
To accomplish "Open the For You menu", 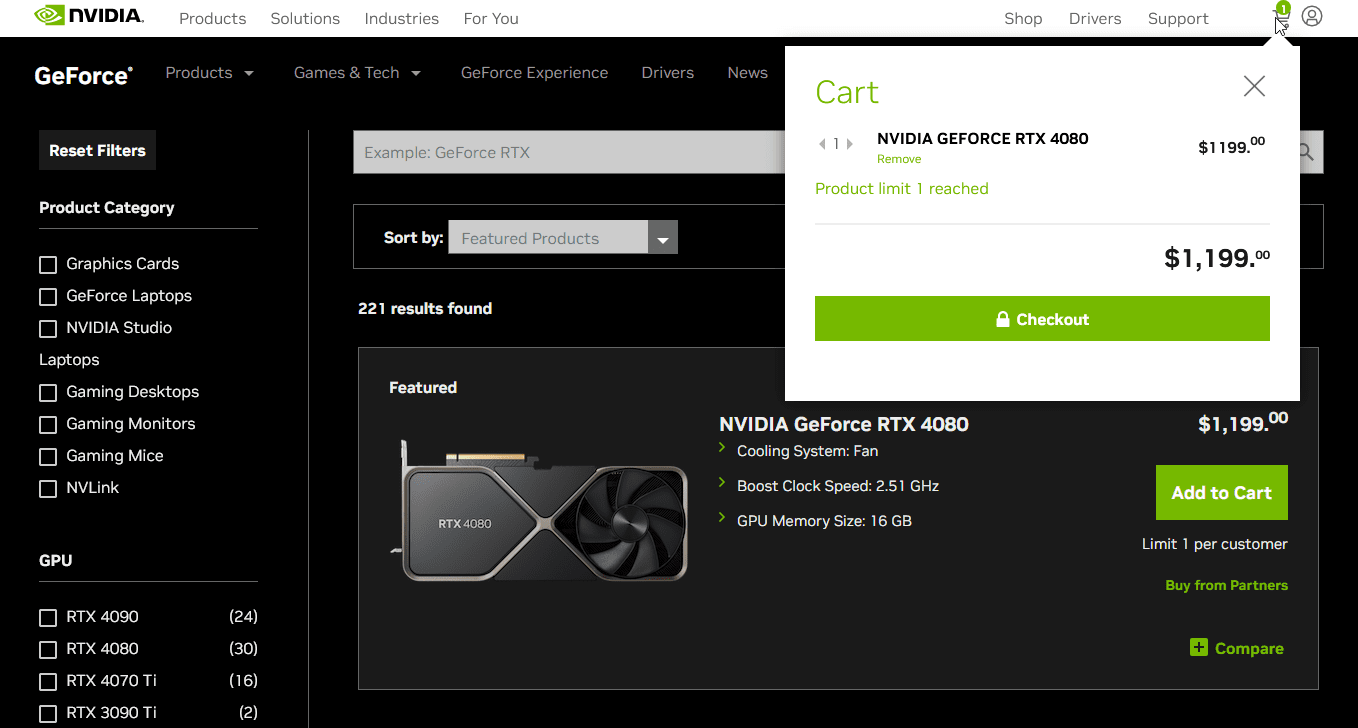I will (x=491, y=18).
